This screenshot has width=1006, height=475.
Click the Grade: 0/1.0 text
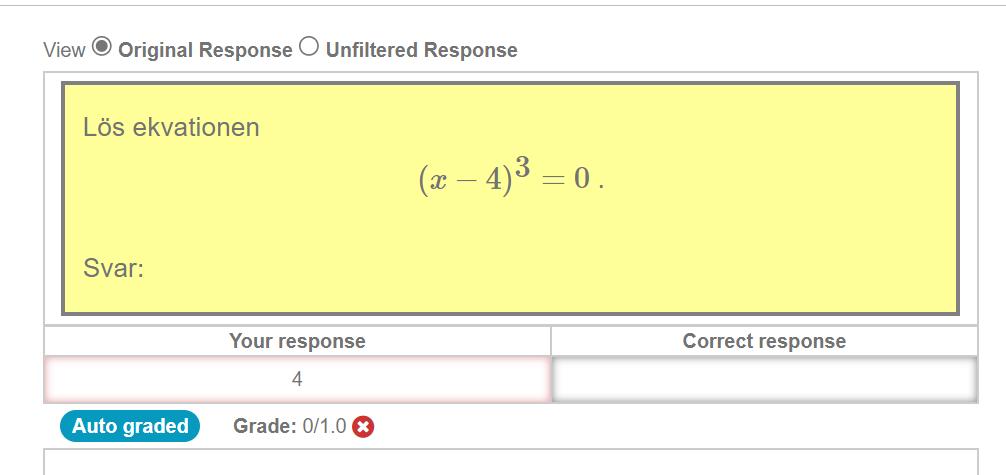(x=289, y=427)
